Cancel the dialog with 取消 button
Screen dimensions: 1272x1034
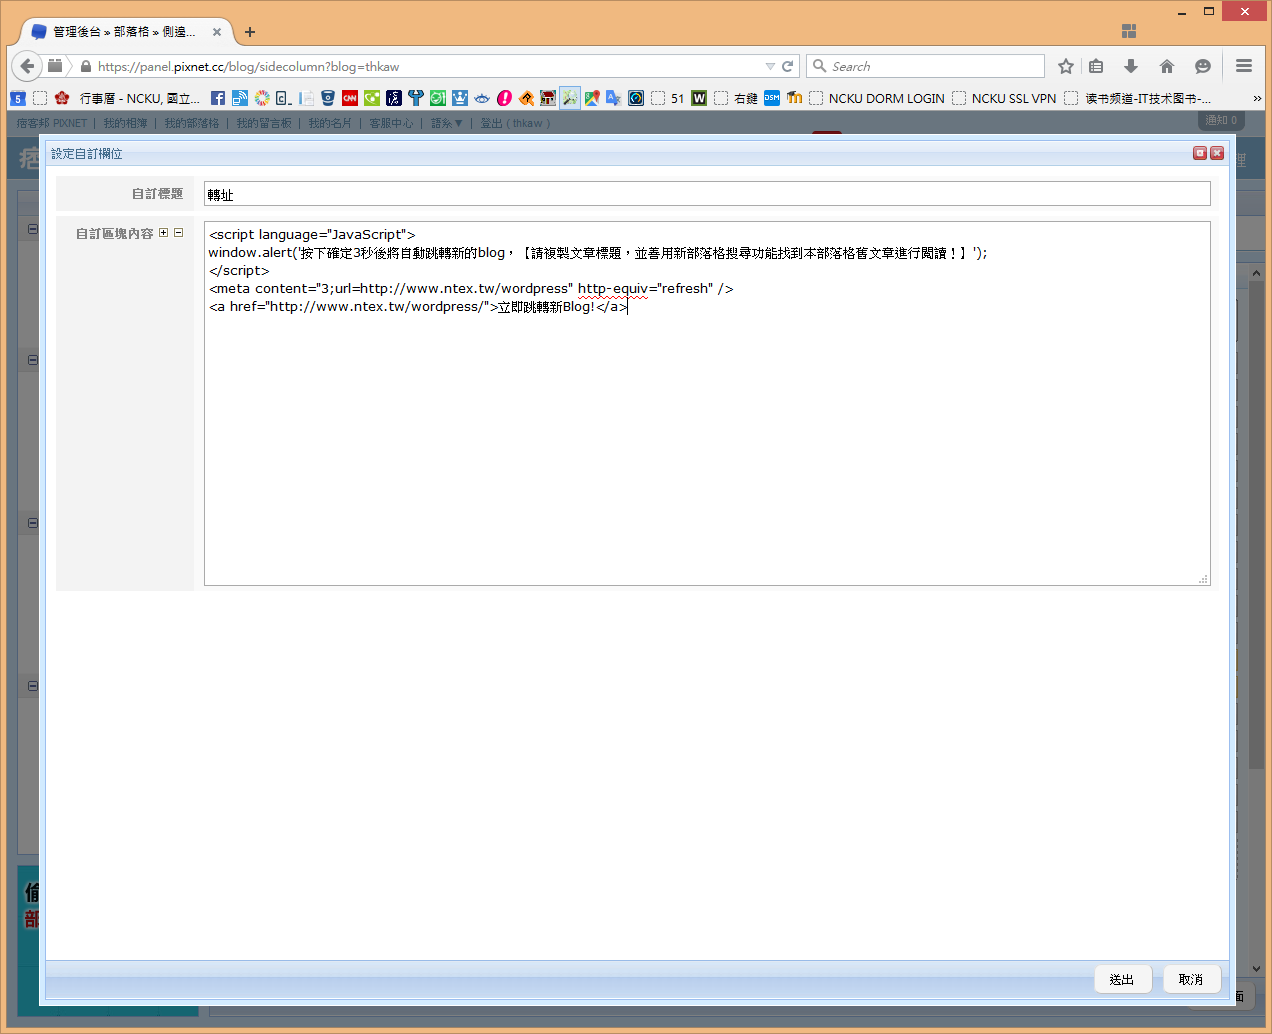coord(1191,979)
